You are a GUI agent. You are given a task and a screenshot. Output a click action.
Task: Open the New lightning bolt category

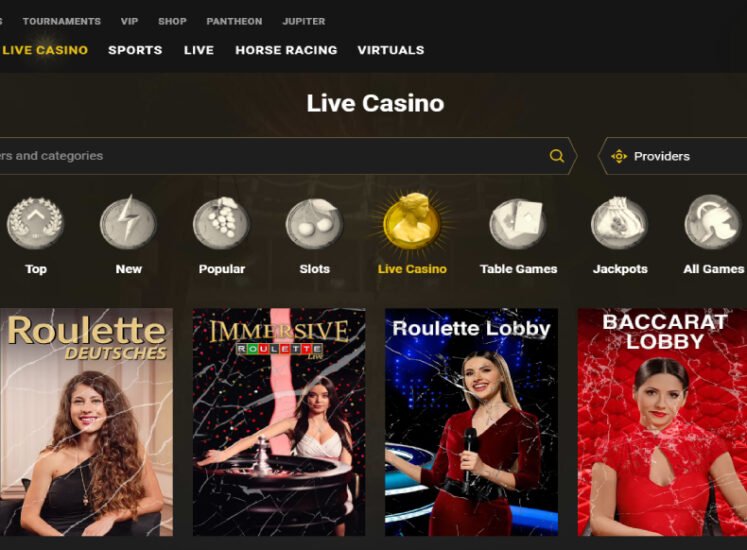pyautogui.click(x=128, y=223)
